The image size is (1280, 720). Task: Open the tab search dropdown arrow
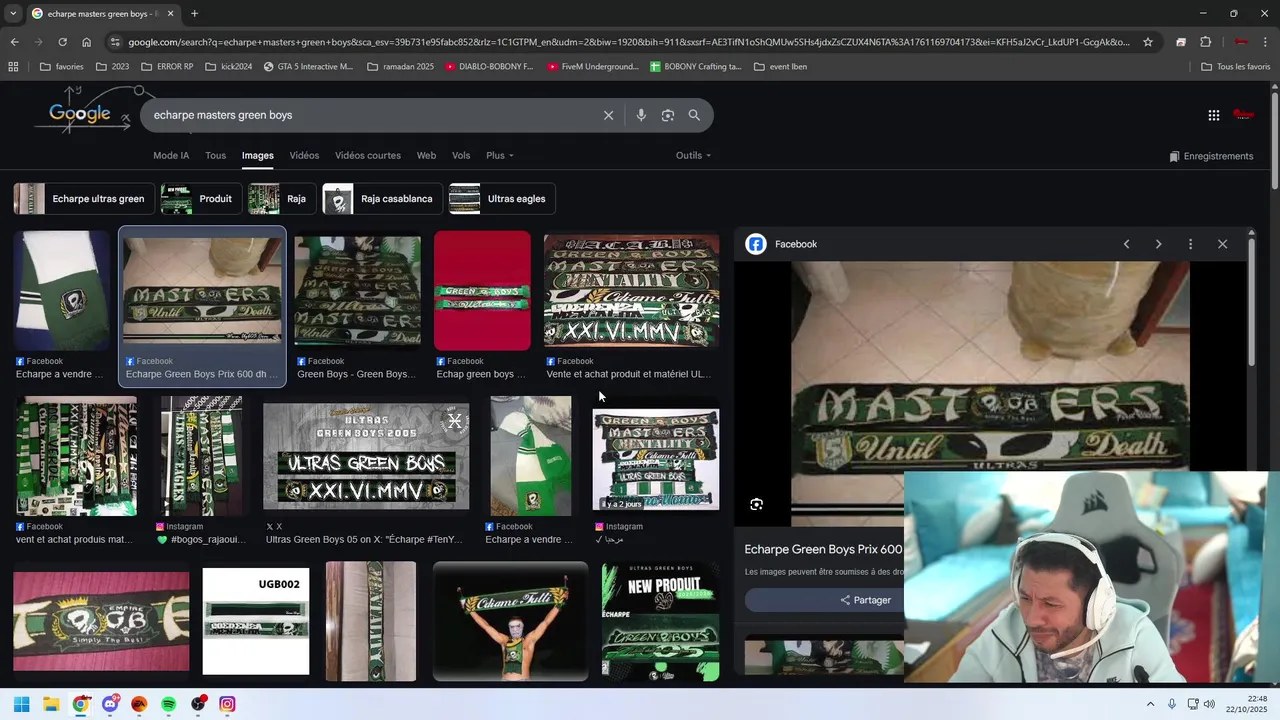pyautogui.click(x=13, y=13)
